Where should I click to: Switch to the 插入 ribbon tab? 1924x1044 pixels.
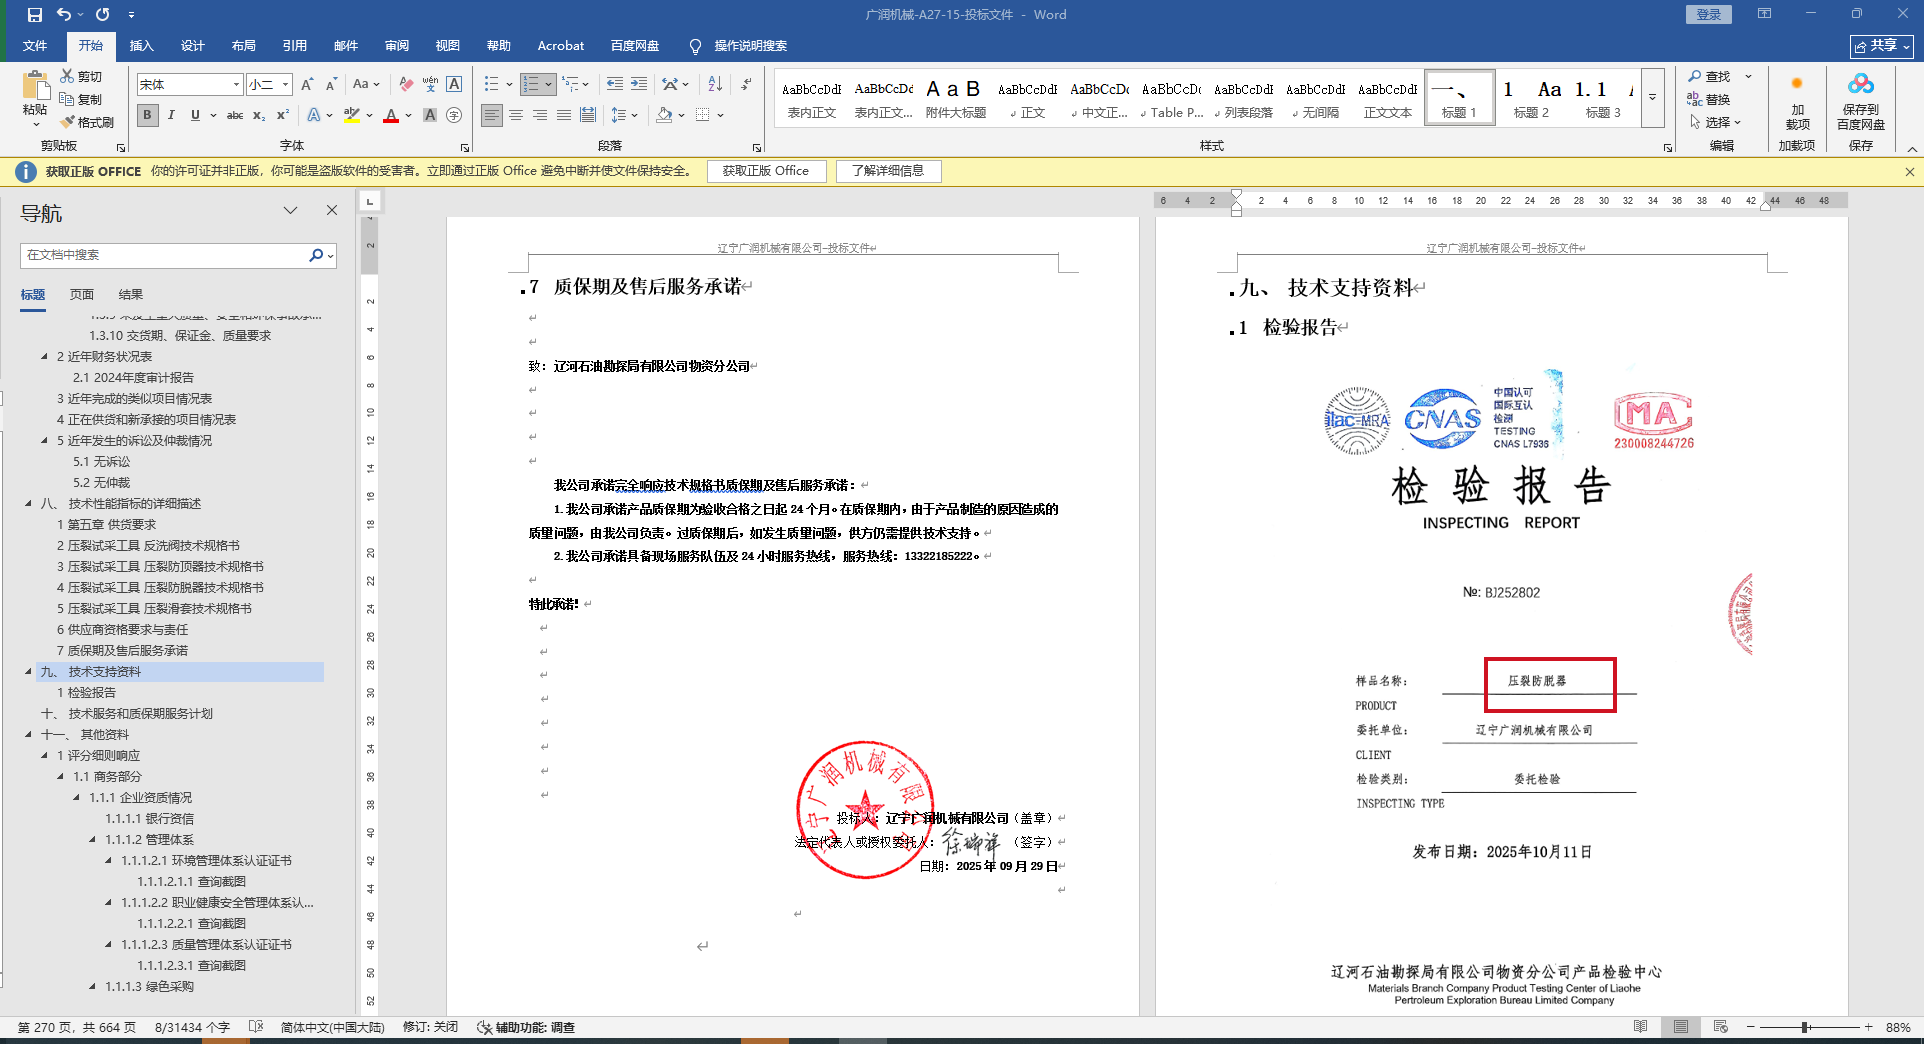[142, 46]
